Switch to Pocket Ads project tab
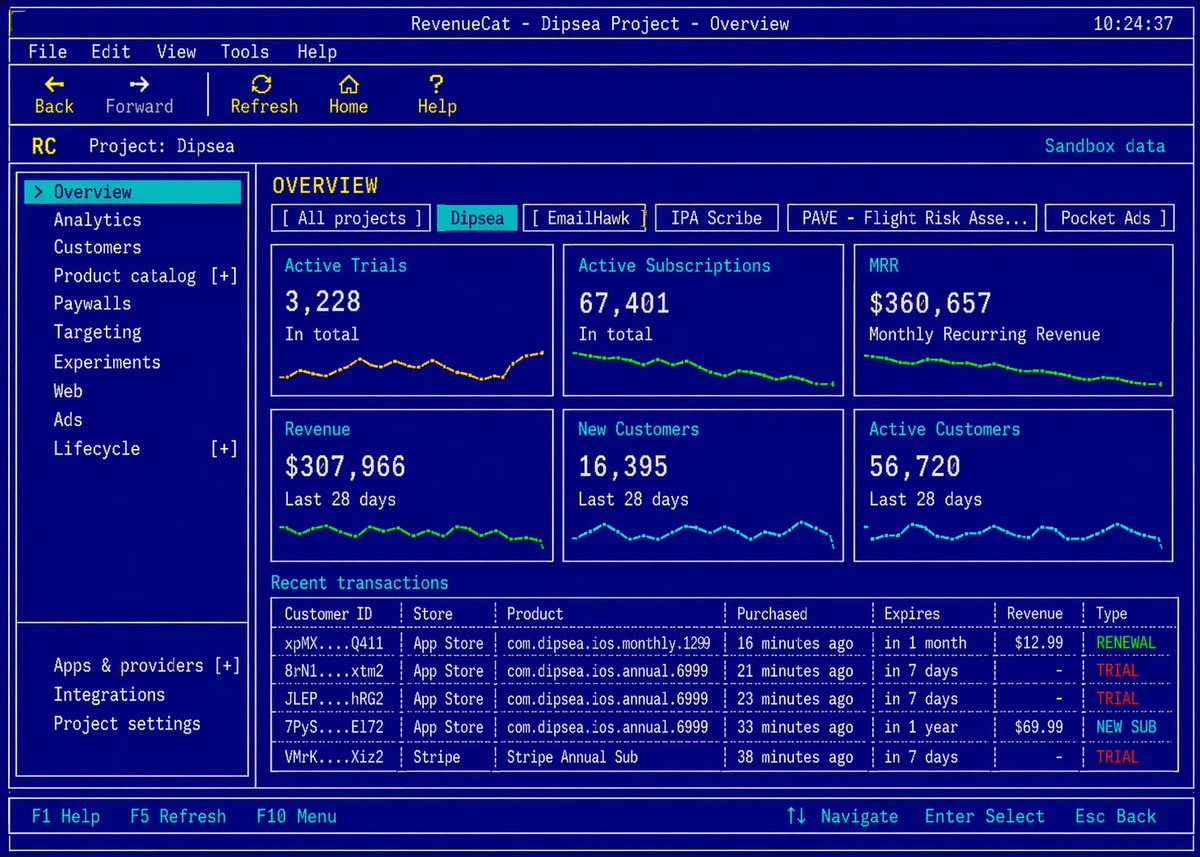The height and width of the screenshot is (857, 1200). [x=1109, y=218]
